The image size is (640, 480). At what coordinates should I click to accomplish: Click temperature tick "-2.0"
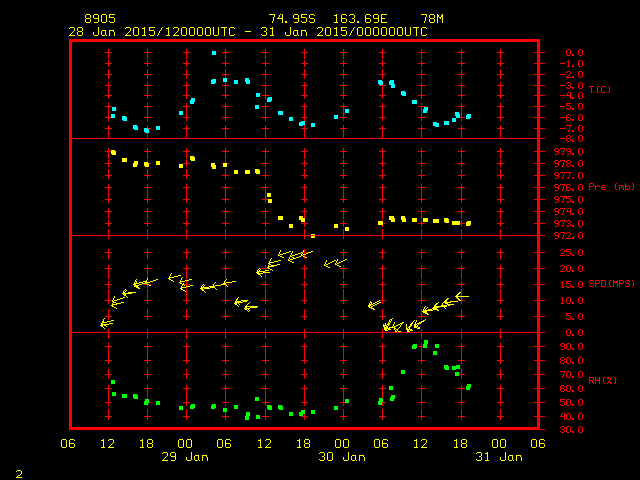[571, 75]
